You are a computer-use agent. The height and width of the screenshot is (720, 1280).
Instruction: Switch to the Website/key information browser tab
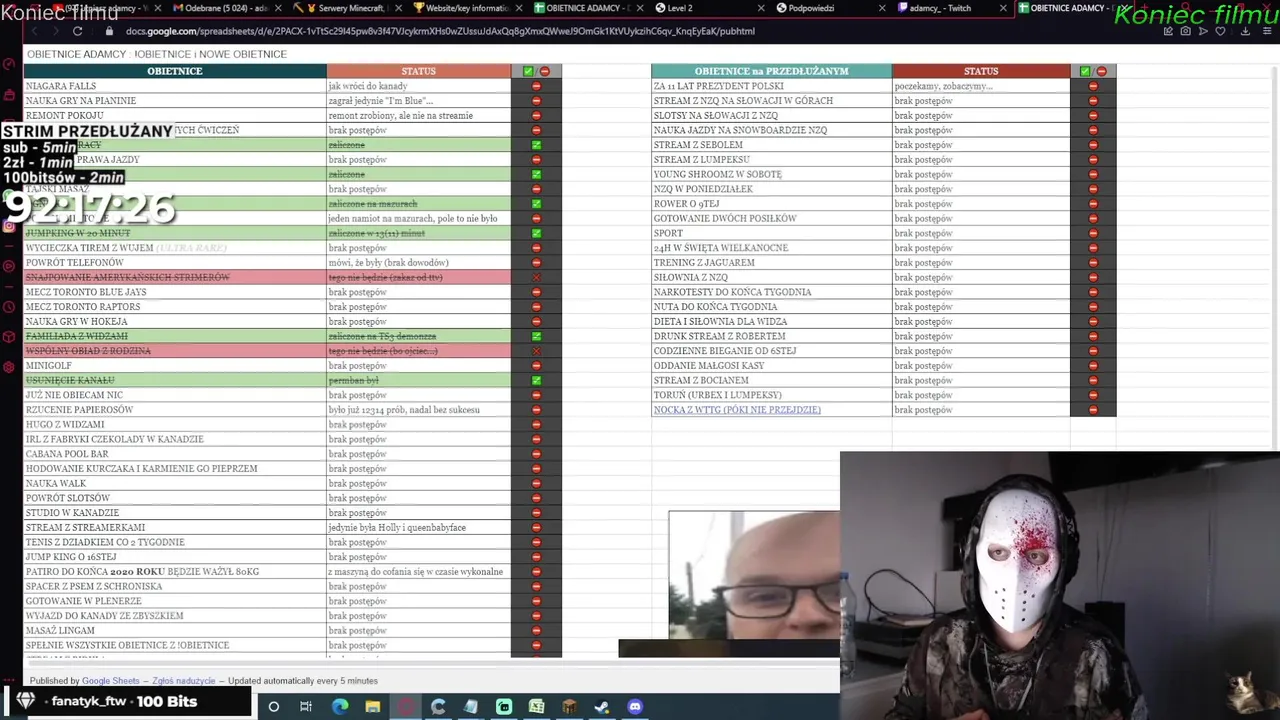pyautogui.click(x=467, y=8)
